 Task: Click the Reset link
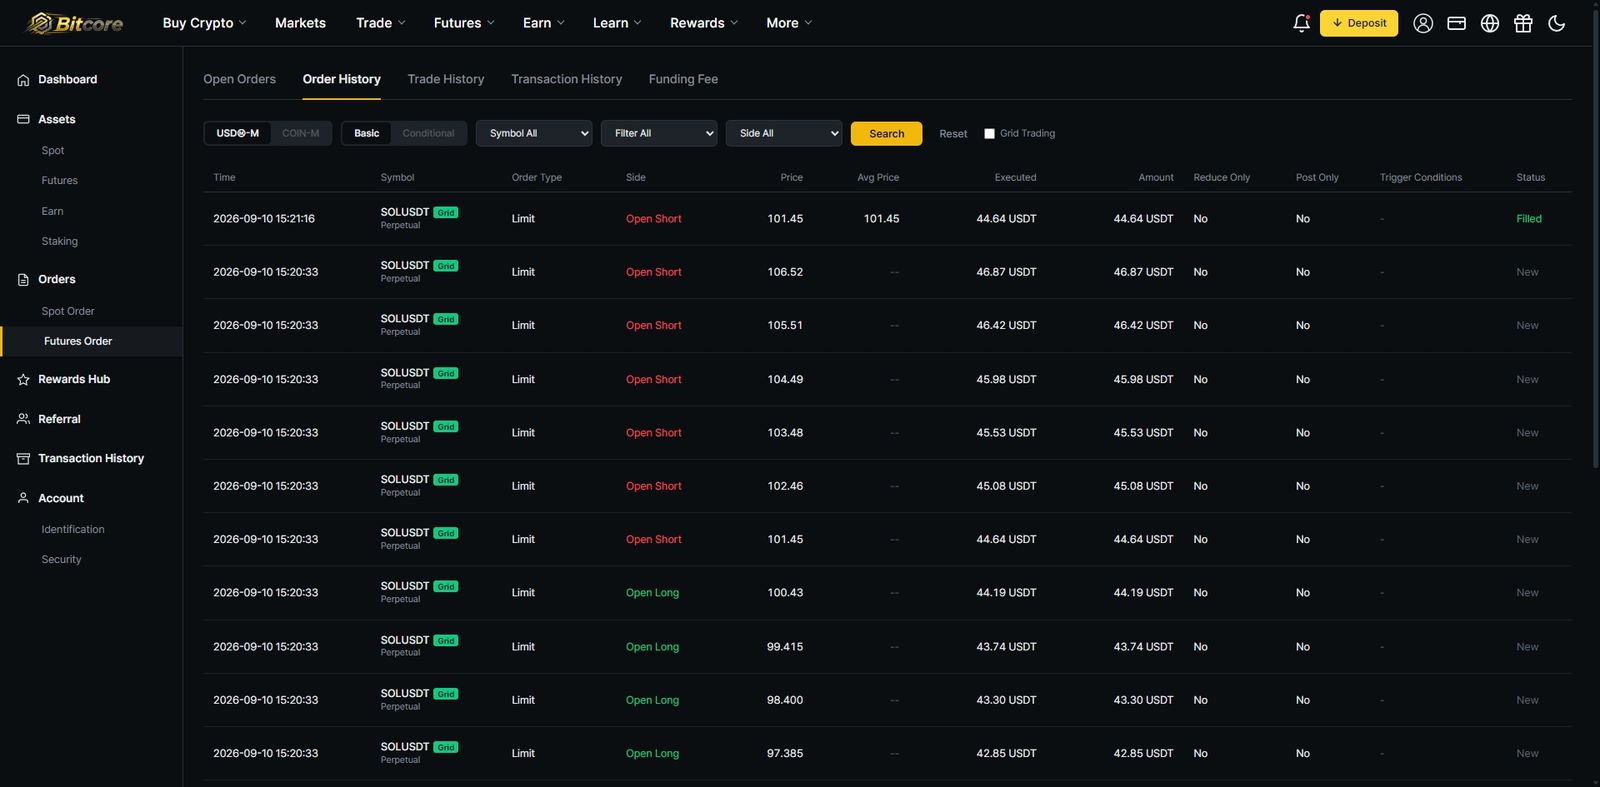click(x=953, y=134)
